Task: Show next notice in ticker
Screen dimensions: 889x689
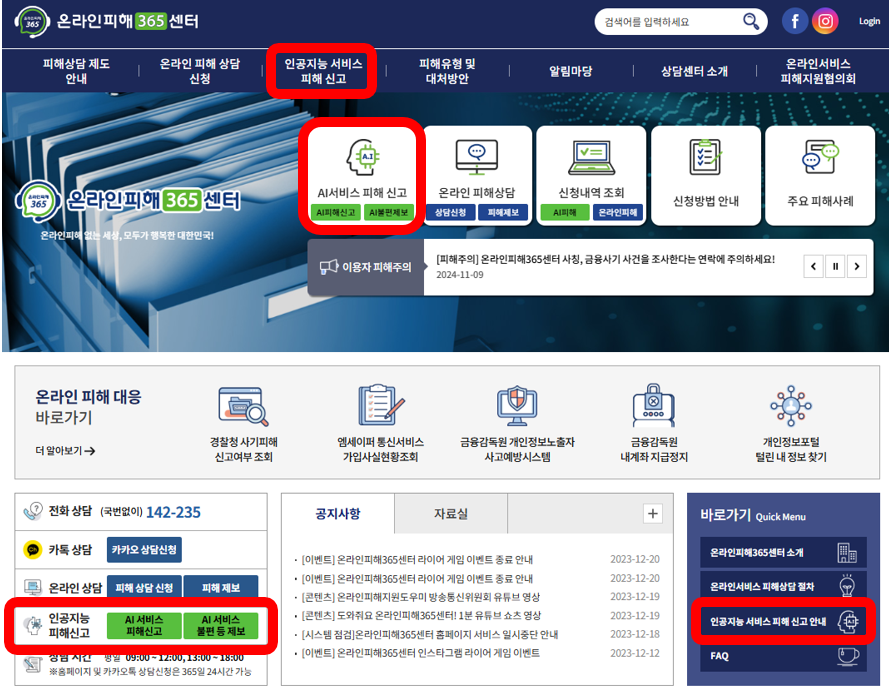Action: pos(859,266)
